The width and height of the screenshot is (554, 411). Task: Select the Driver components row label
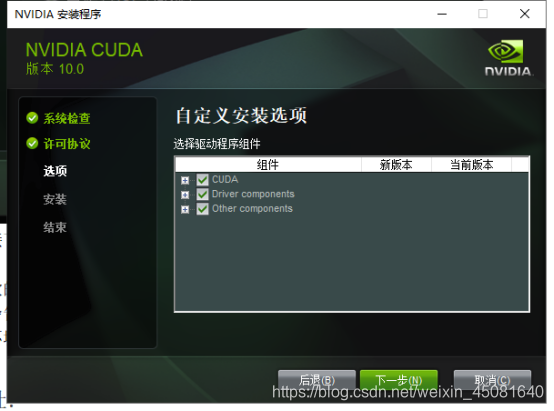pos(253,194)
